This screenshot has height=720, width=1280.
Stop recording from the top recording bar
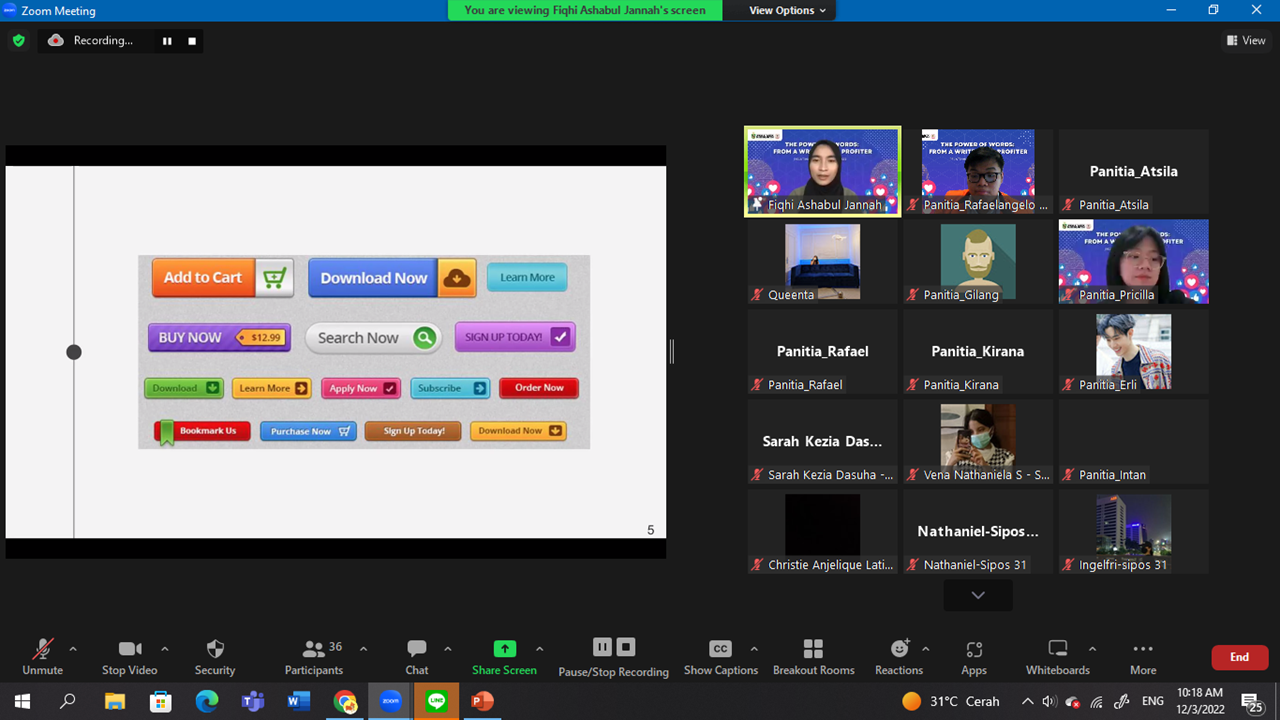tap(192, 41)
